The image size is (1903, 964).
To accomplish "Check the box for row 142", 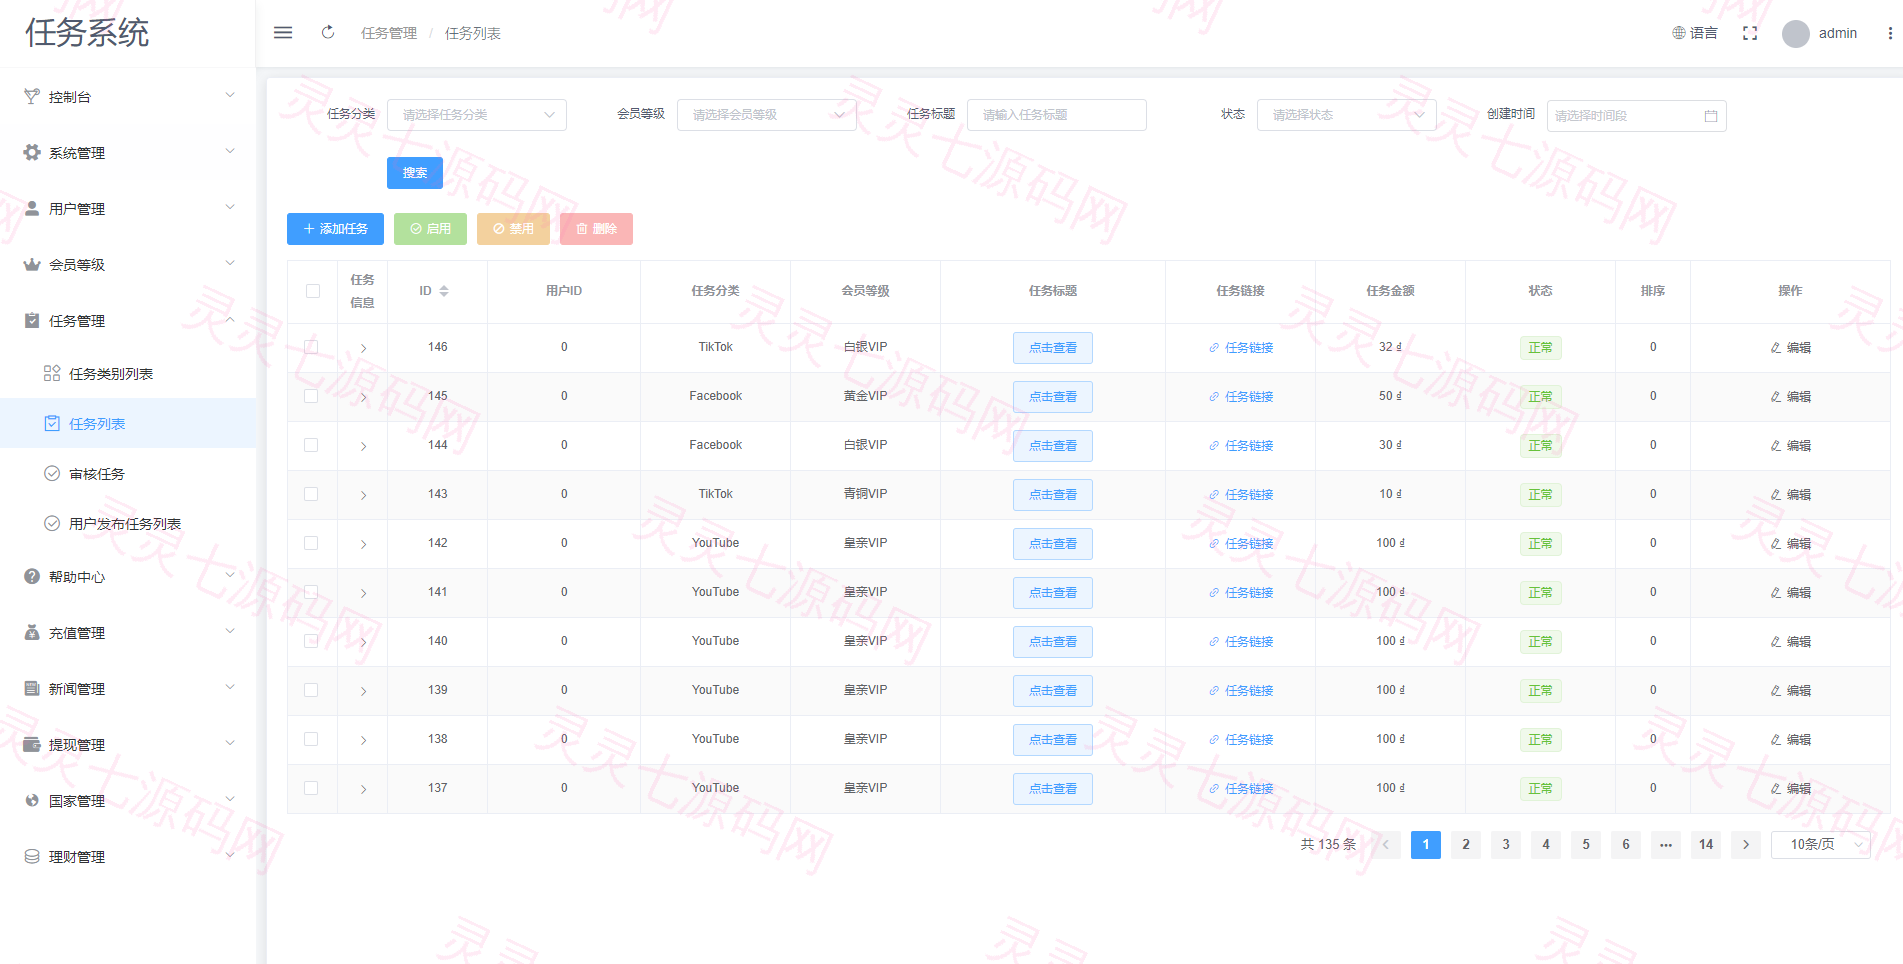I will point(311,543).
